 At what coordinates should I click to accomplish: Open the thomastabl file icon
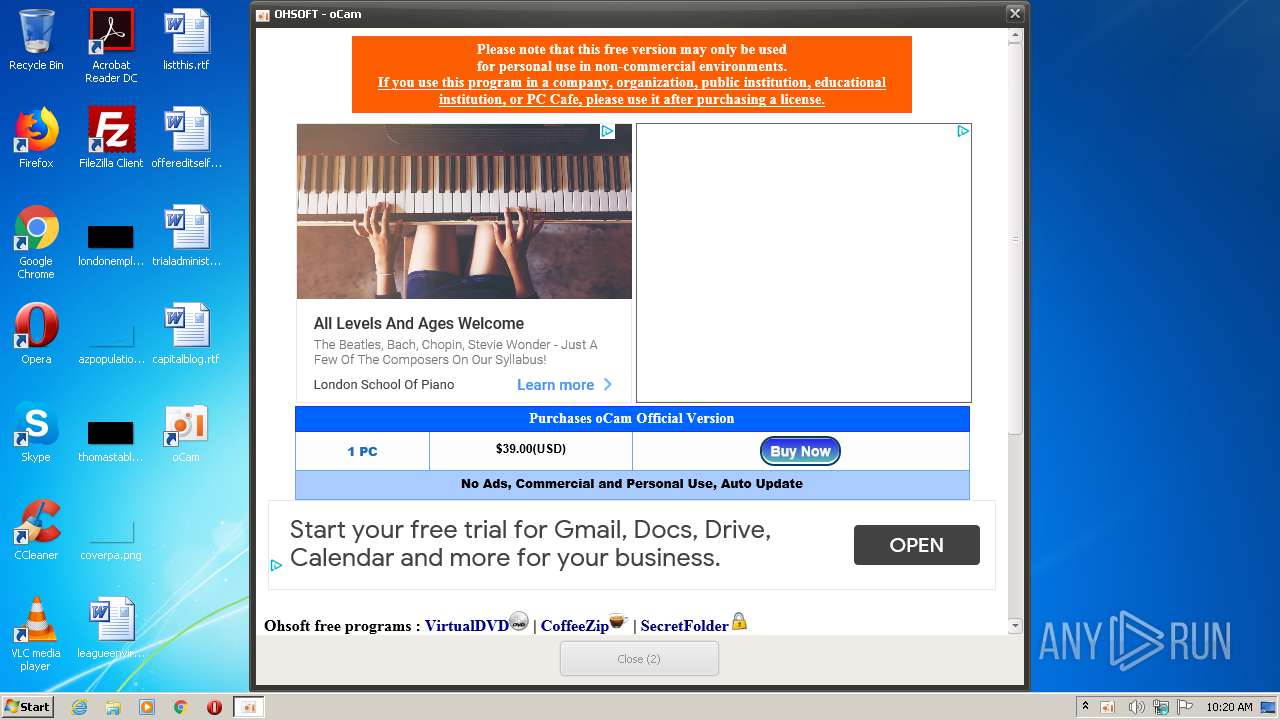111,442
